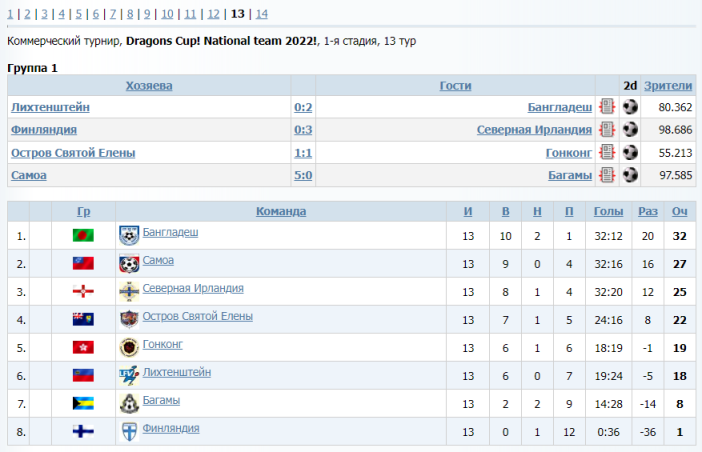Viewport: 702px width, 452px height.
Task: Click 2D ball icon for Самоа–Багамы match
Action: [x=630, y=175]
